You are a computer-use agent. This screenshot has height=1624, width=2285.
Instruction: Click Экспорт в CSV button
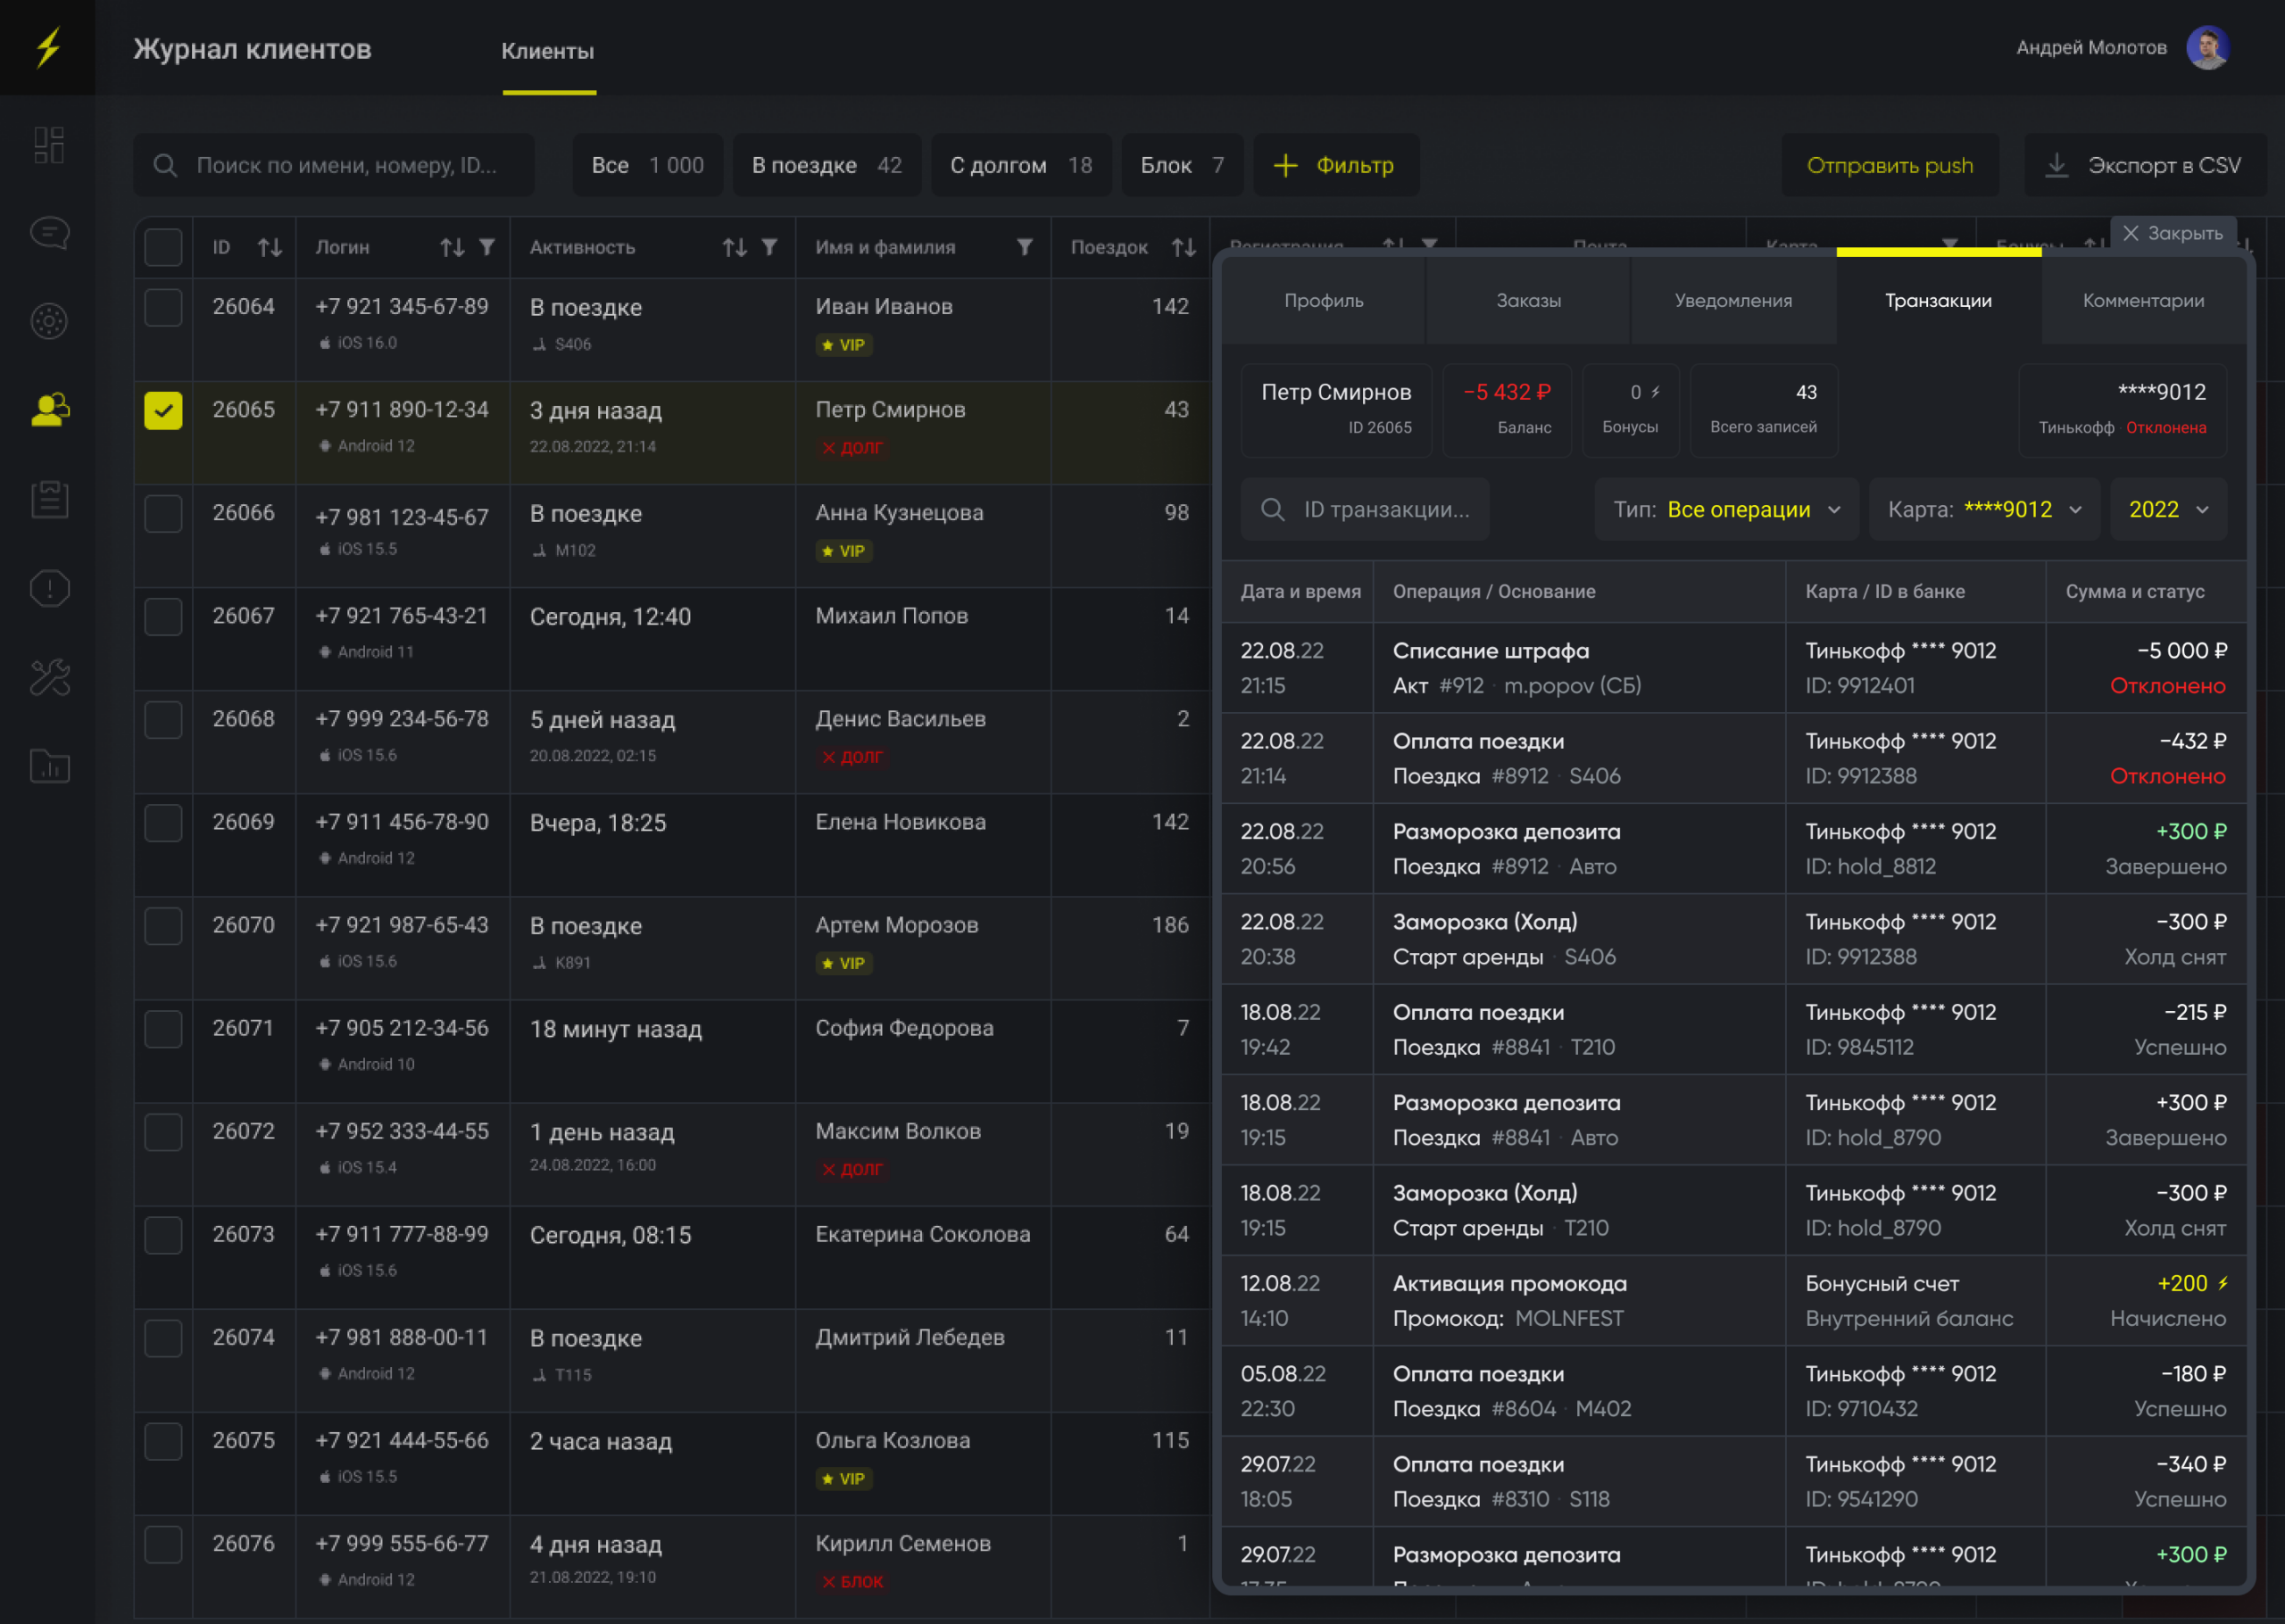[x=2146, y=165]
